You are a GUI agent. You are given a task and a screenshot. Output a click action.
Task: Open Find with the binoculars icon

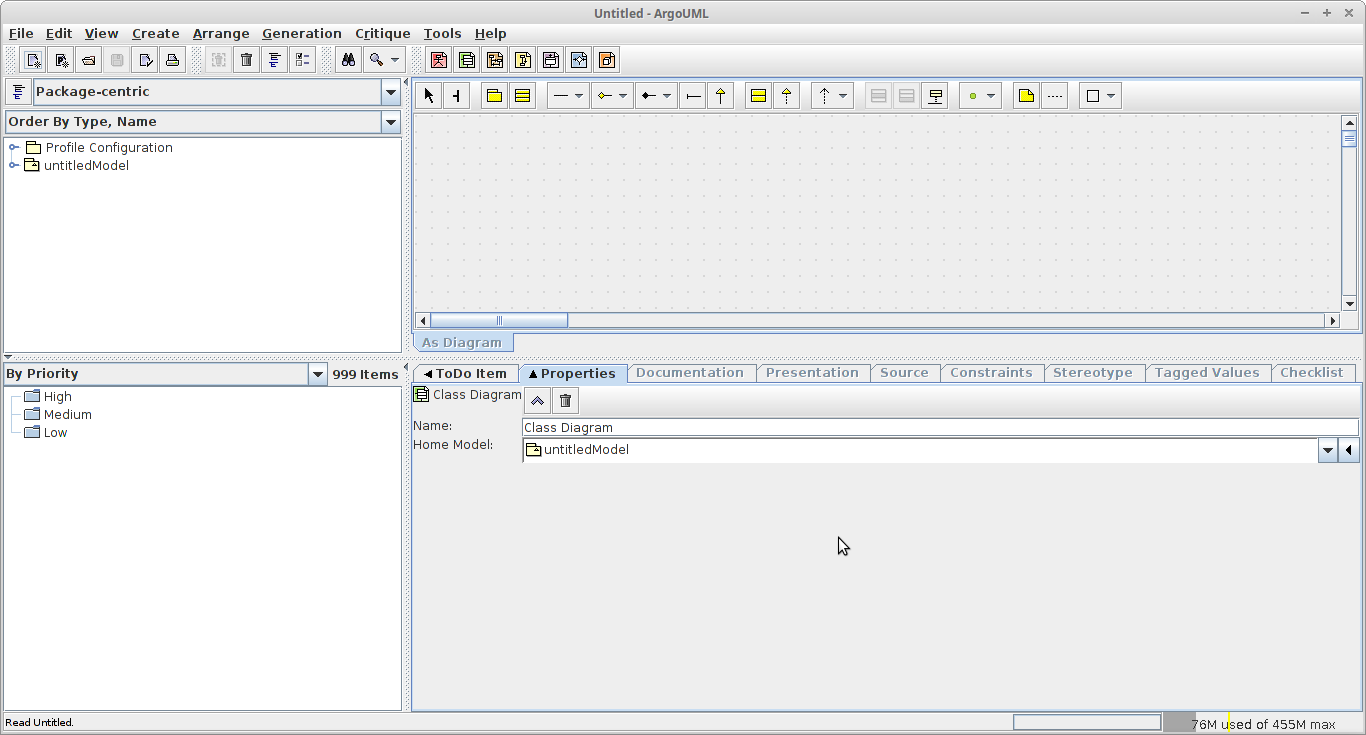(x=348, y=60)
